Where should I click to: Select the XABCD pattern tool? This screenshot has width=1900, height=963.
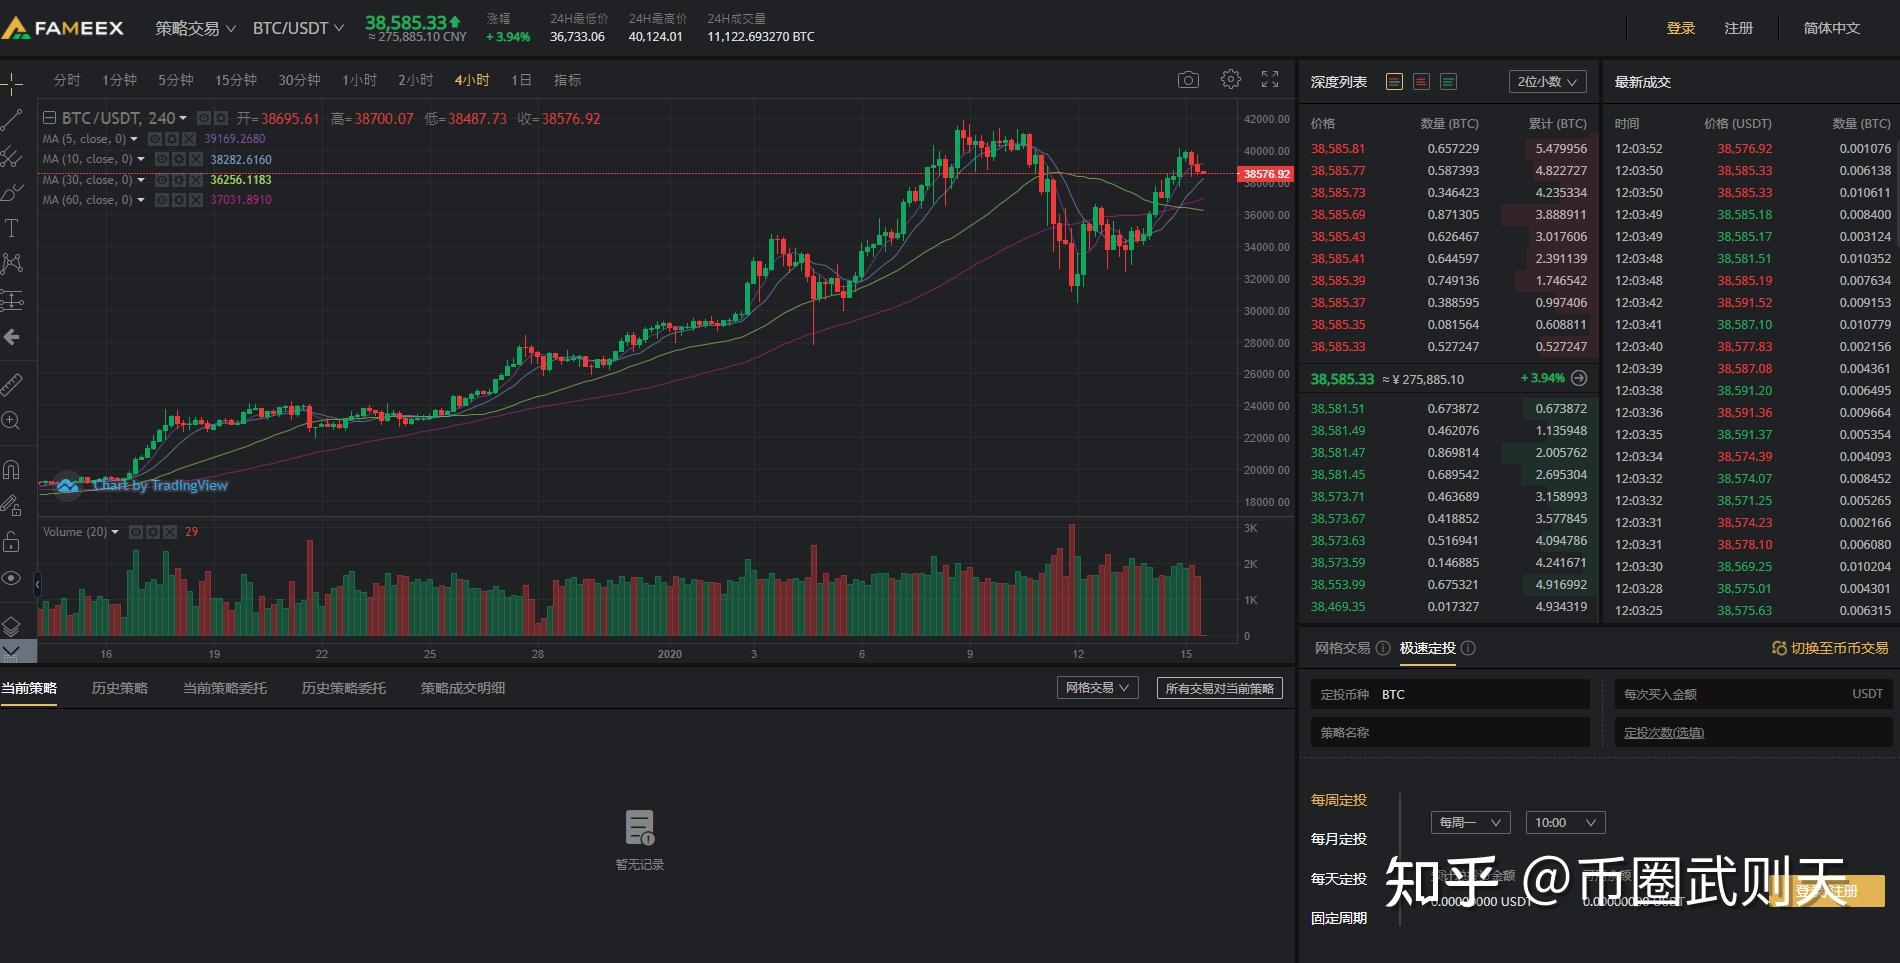coord(12,264)
